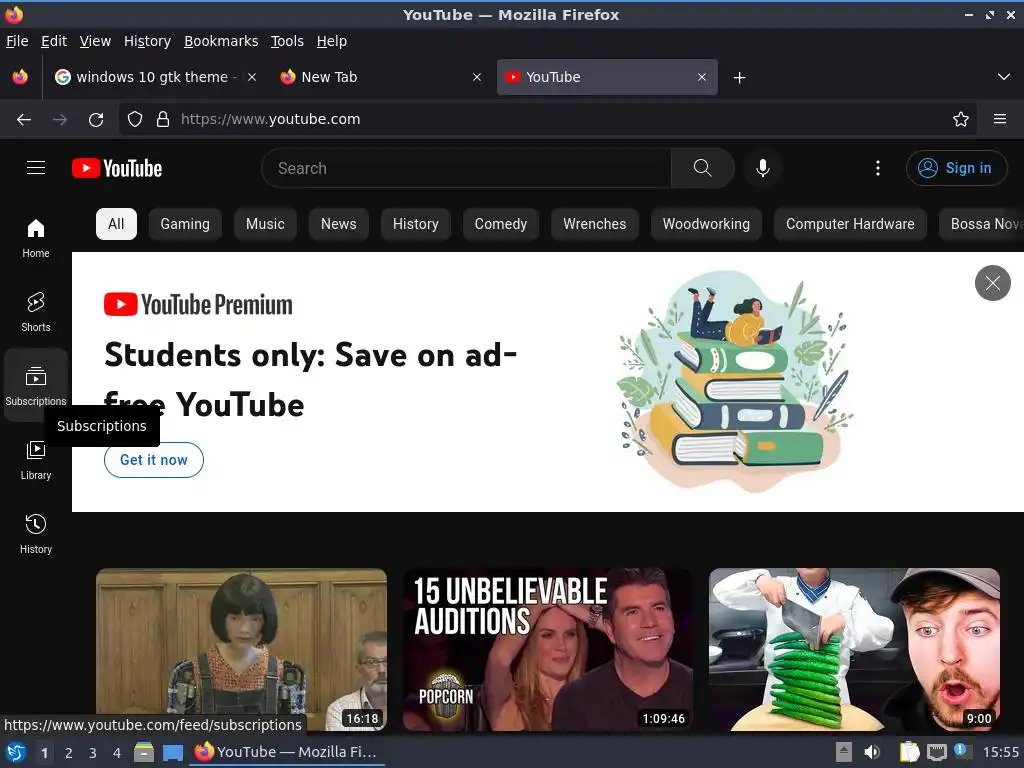Click the show desktop taskbar icon
Image resolution: width=1024 pixels, height=768 pixels.
pos(172,752)
